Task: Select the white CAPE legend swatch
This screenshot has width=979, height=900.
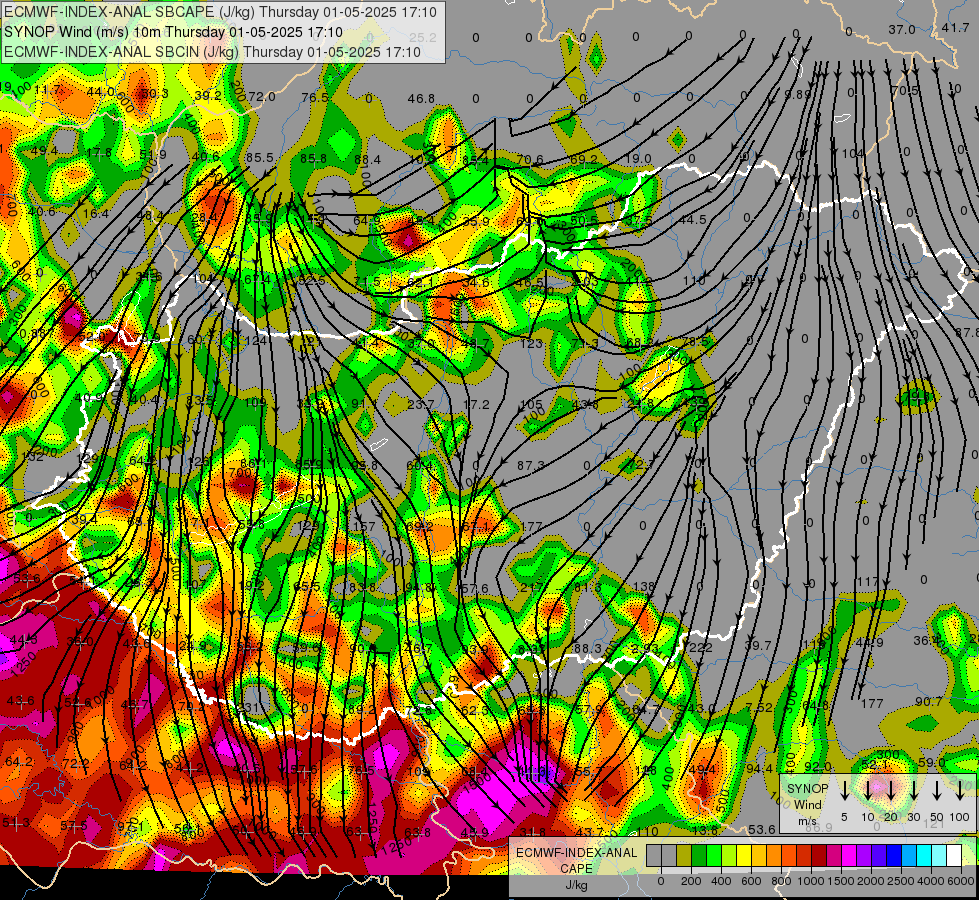Action: 954,855
